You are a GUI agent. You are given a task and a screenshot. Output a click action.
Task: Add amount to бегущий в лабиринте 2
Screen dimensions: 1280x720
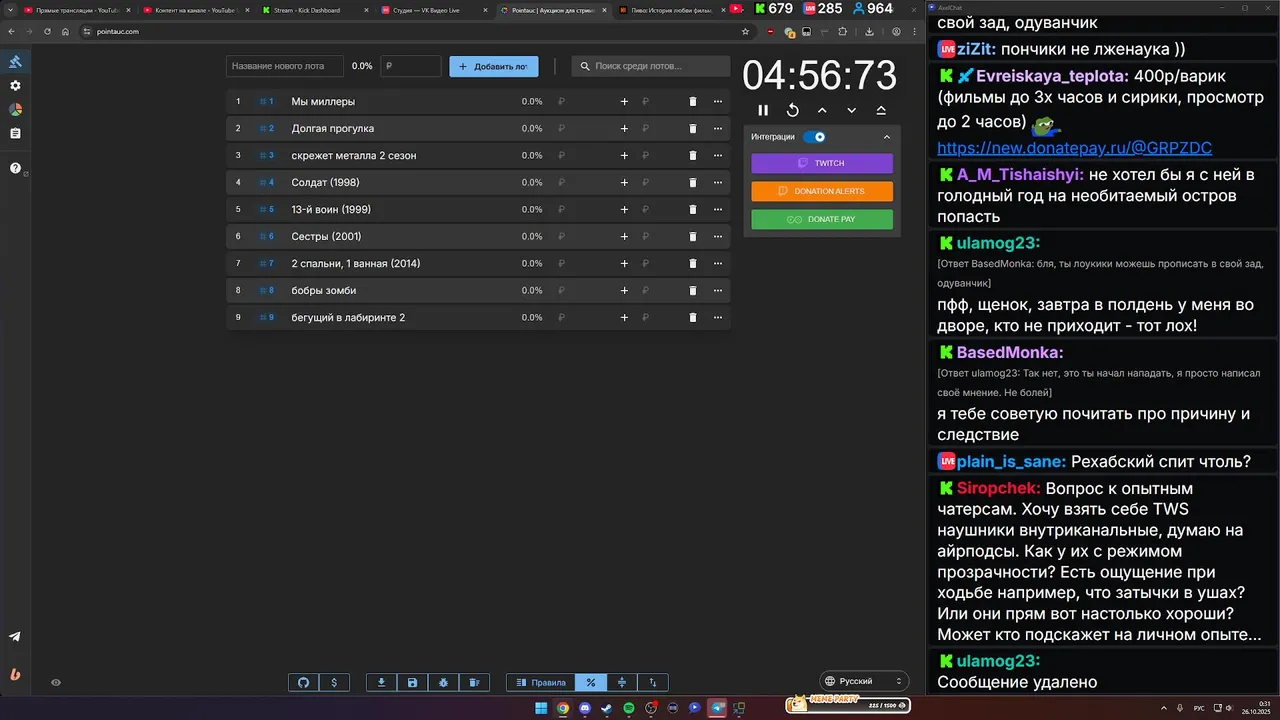pos(624,318)
